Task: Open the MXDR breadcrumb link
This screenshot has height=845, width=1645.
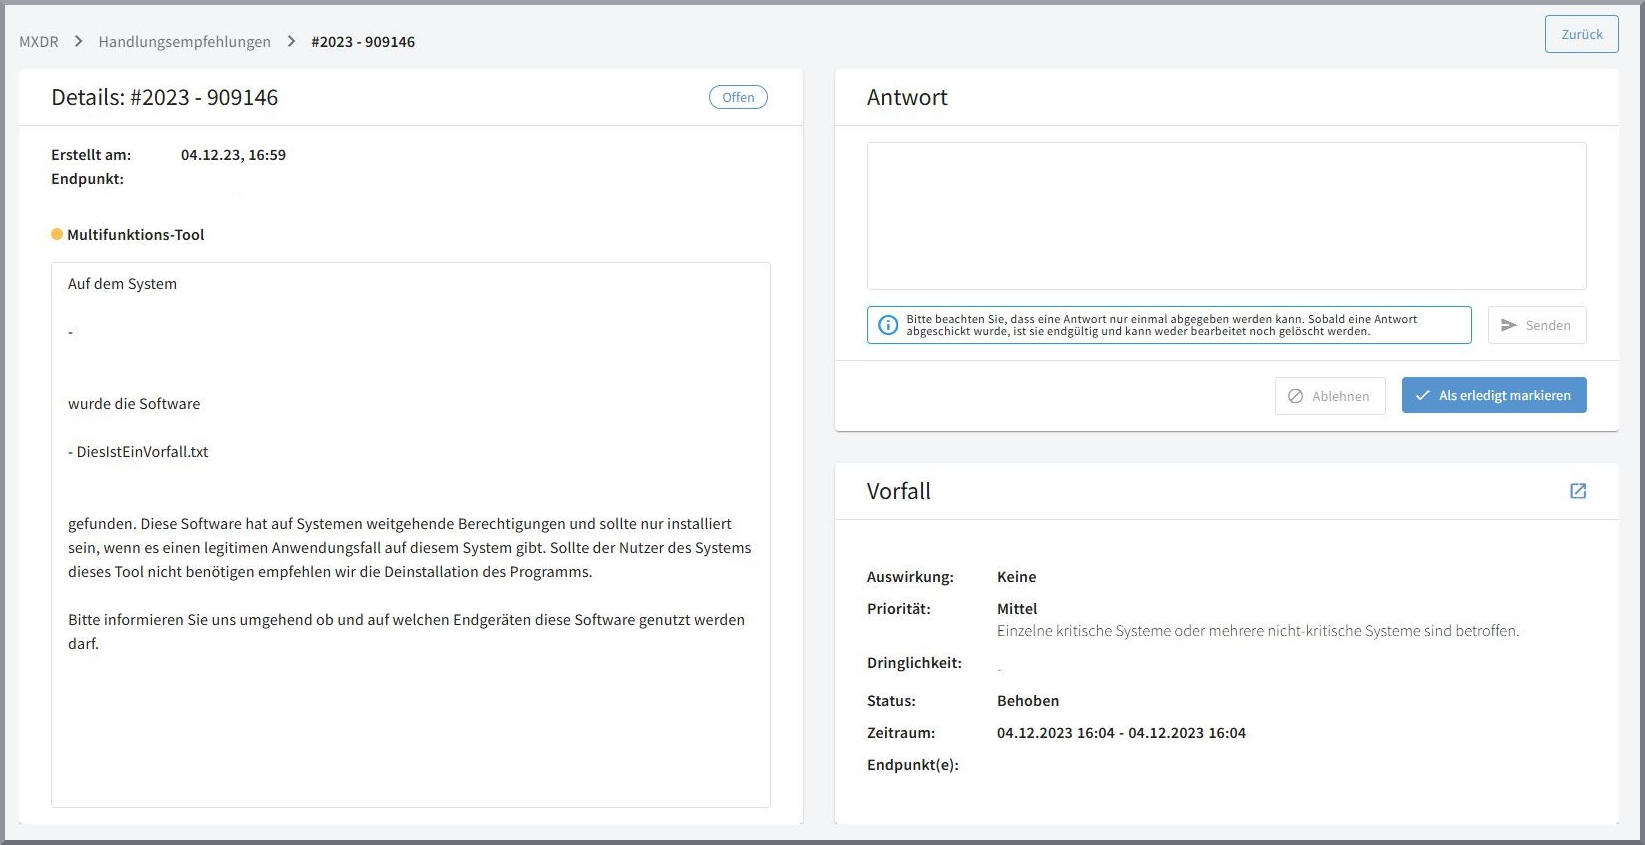Action: click(x=39, y=41)
